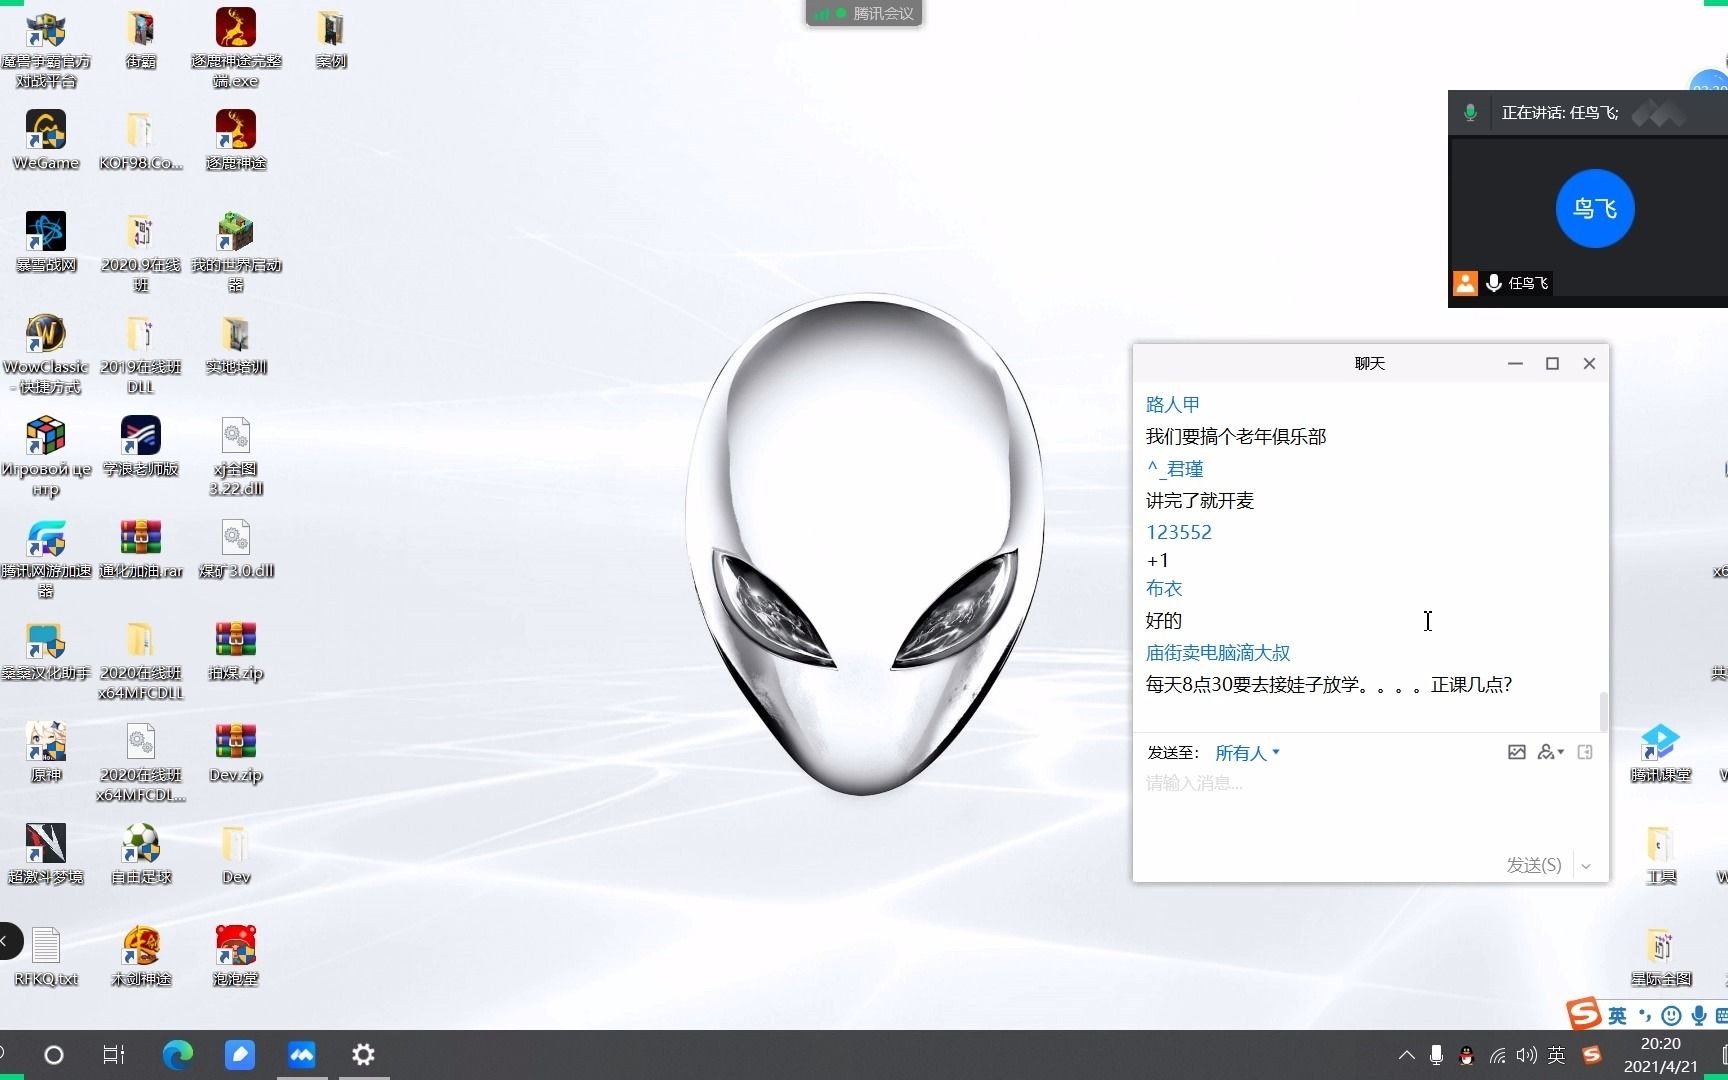Click the black arrow tab at left edge
The width and height of the screenshot is (1728, 1080).
pos(9,940)
